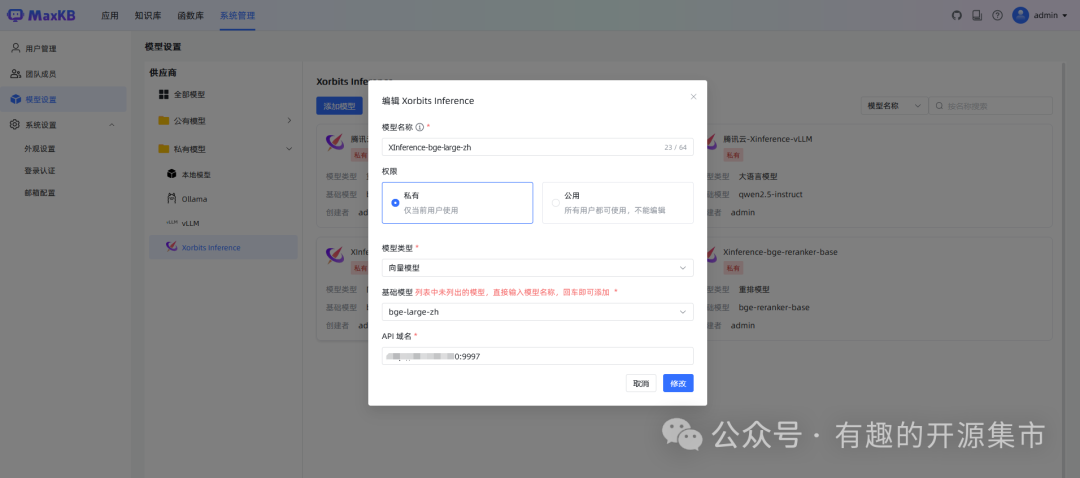Click the 模型名称 text input field
Viewport: 1080px width, 478px height.
click(537, 147)
